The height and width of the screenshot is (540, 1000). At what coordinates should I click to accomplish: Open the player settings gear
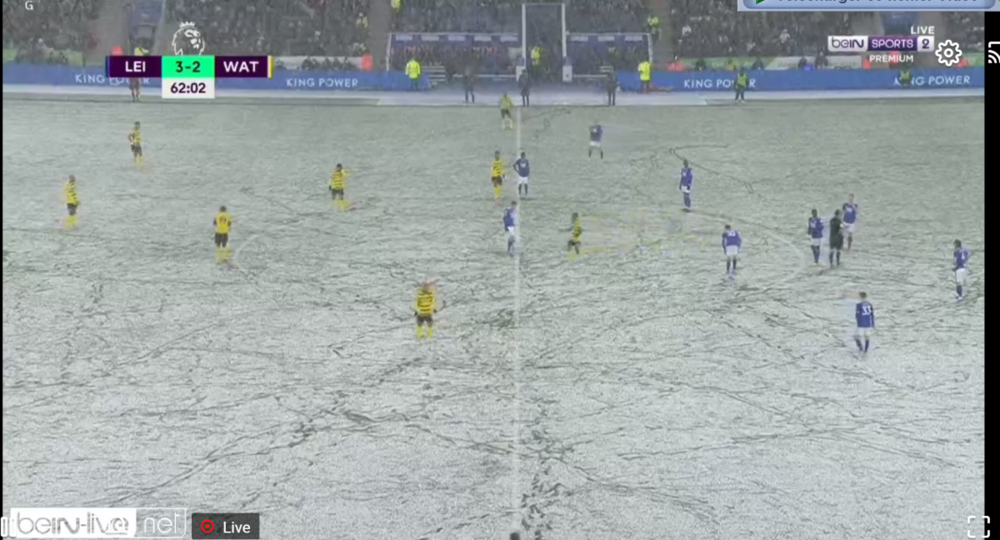(x=948, y=53)
